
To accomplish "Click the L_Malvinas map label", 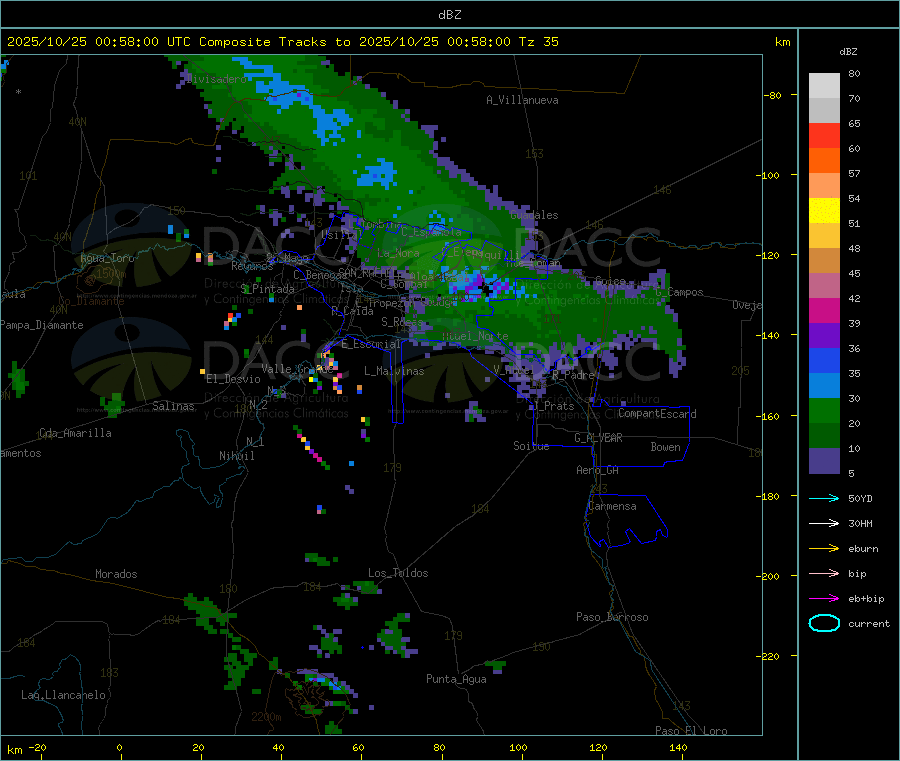I will (394, 371).
